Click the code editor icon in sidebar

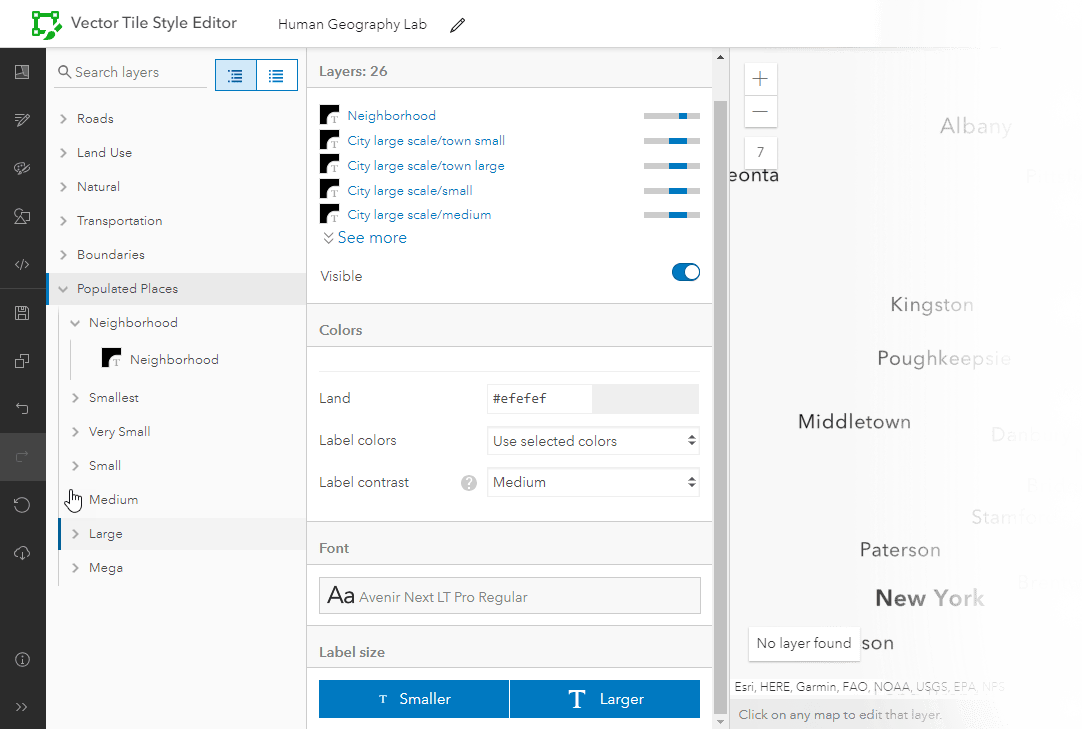pyautogui.click(x=22, y=265)
